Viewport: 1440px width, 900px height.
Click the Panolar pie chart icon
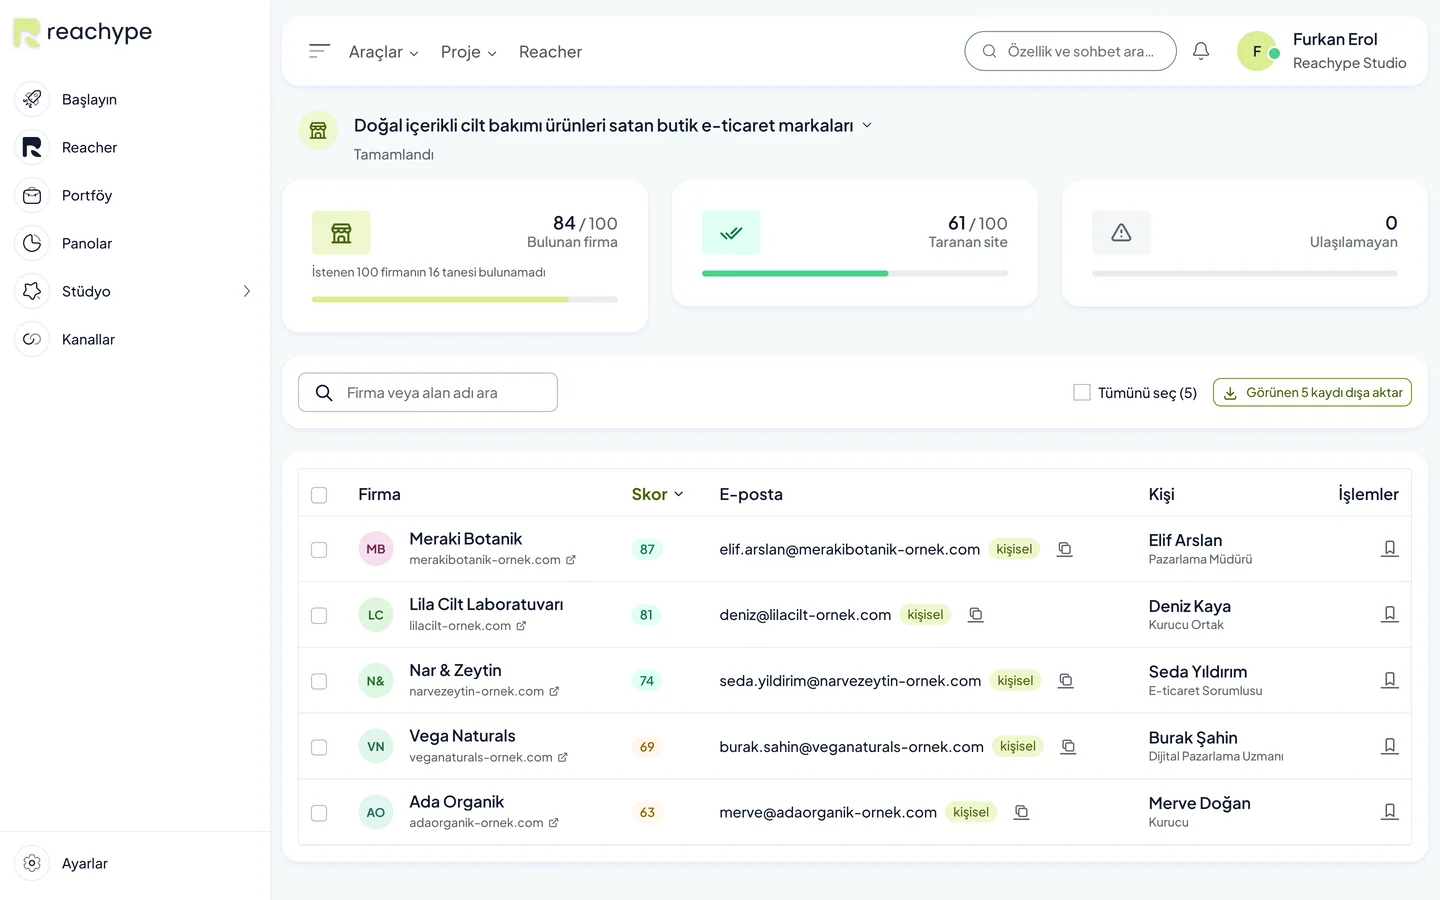[32, 243]
